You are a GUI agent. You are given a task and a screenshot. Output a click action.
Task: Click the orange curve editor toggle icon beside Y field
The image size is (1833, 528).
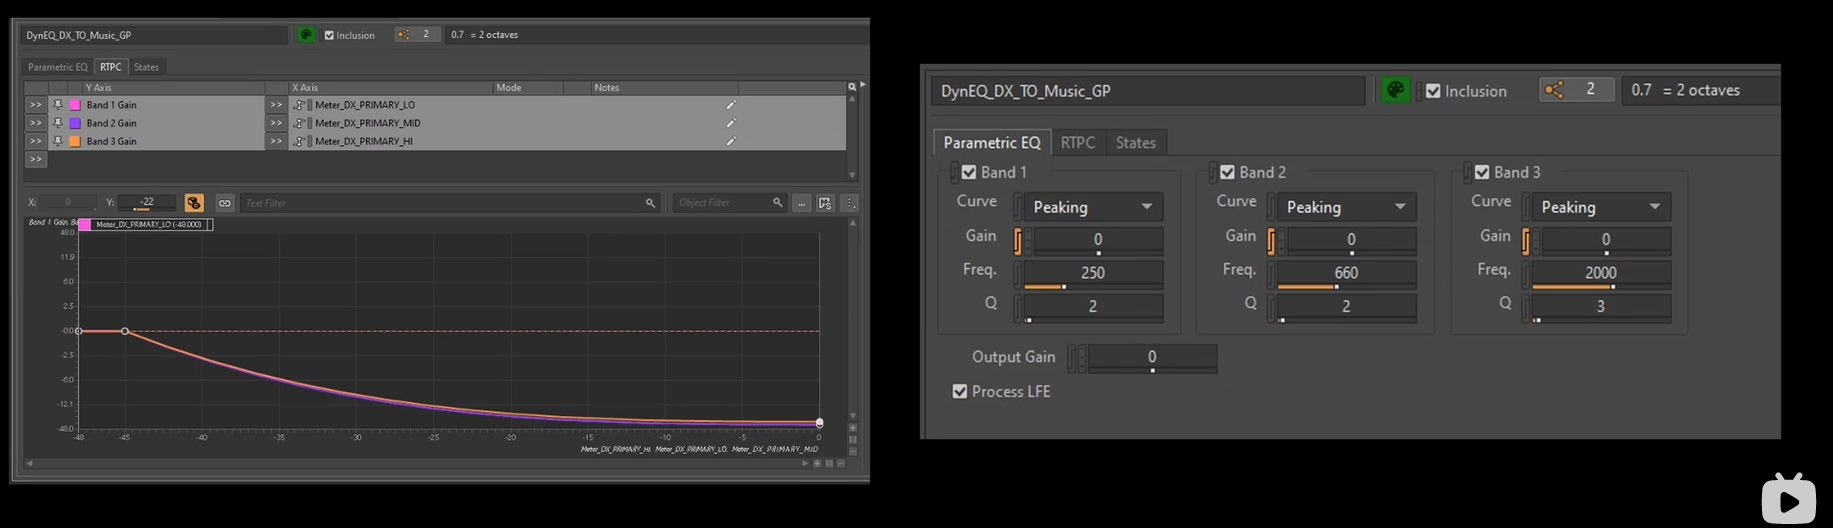coord(194,203)
